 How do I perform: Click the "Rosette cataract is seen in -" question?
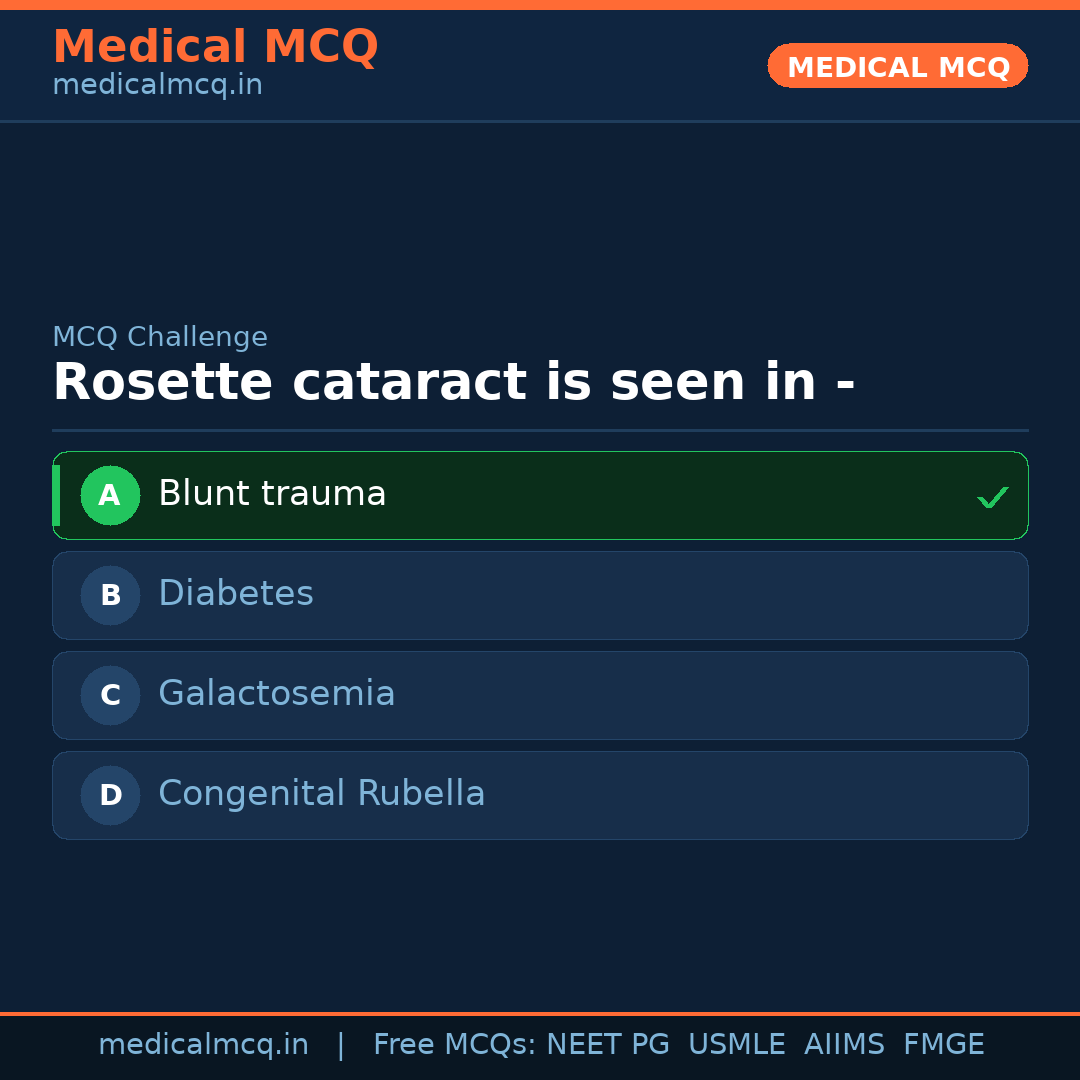pyautogui.click(x=453, y=383)
